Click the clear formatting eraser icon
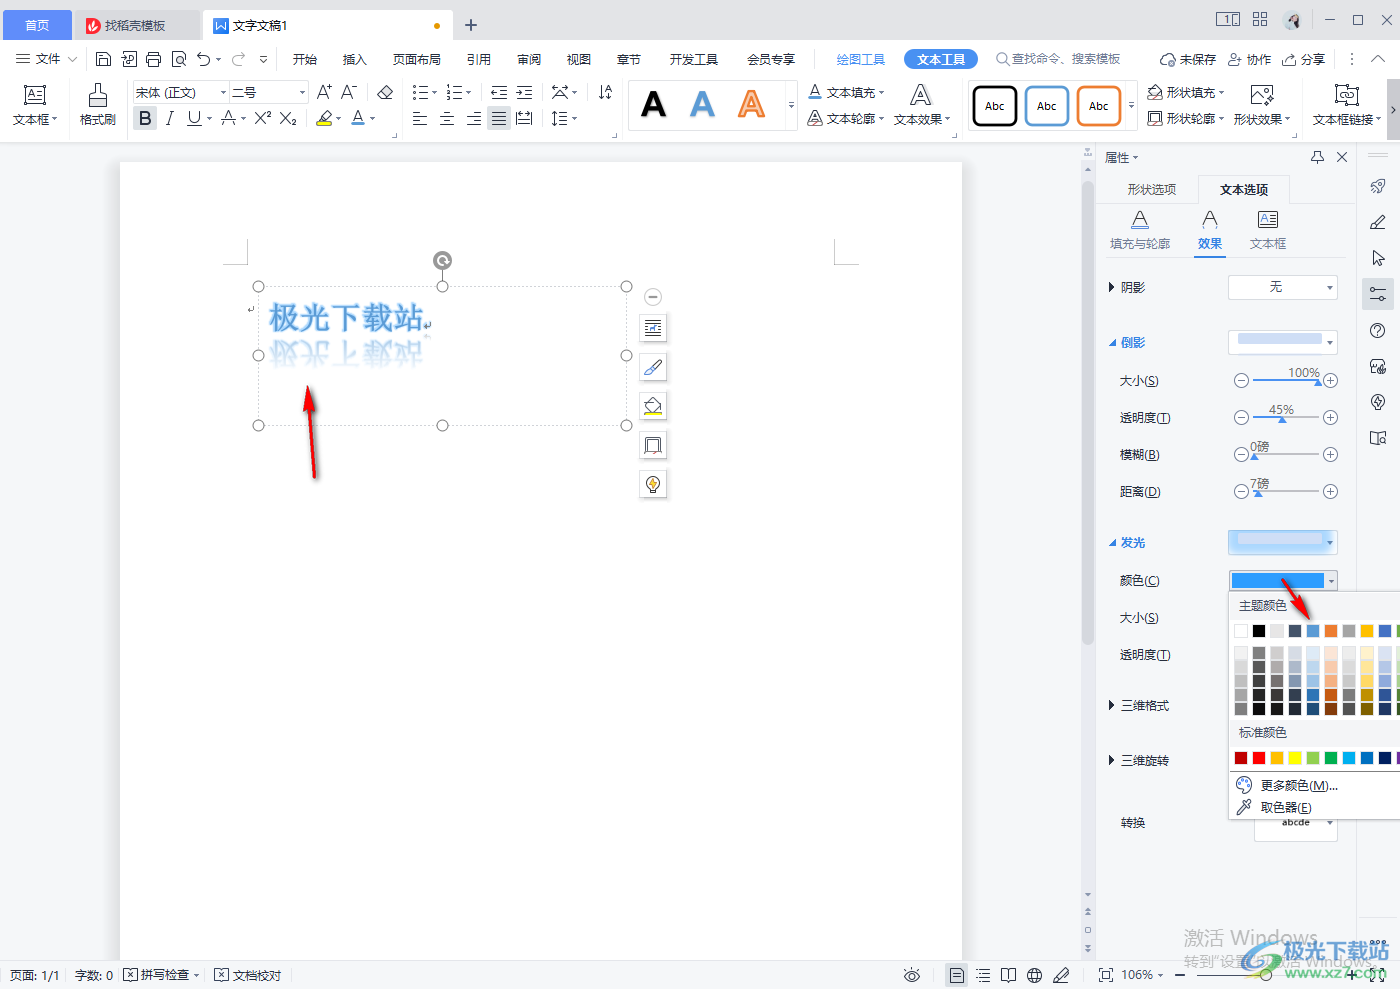The height and width of the screenshot is (989, 1400). coord(385,92)
